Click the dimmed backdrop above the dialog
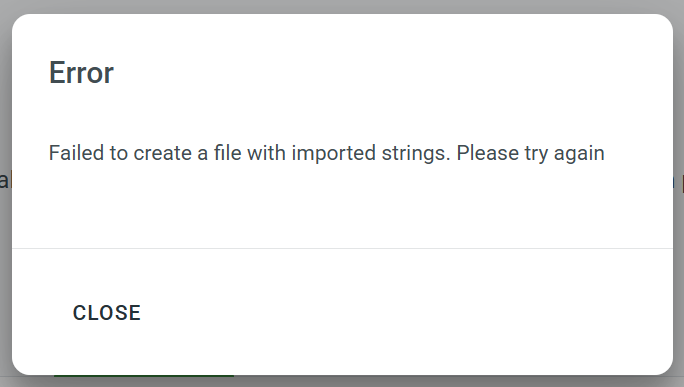Viewport: 684px width, 387px height. pos(342,6)
